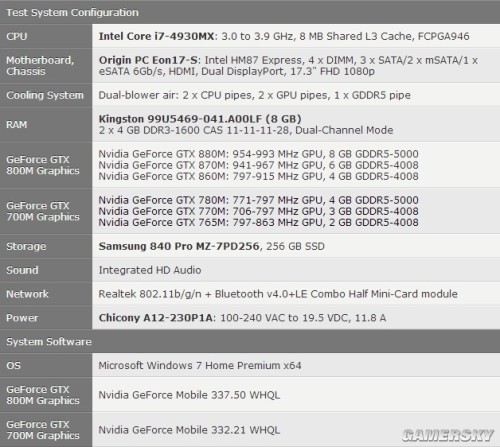Click the Kingston 99U5469-041.A00LF RAM name

(200, 119)
